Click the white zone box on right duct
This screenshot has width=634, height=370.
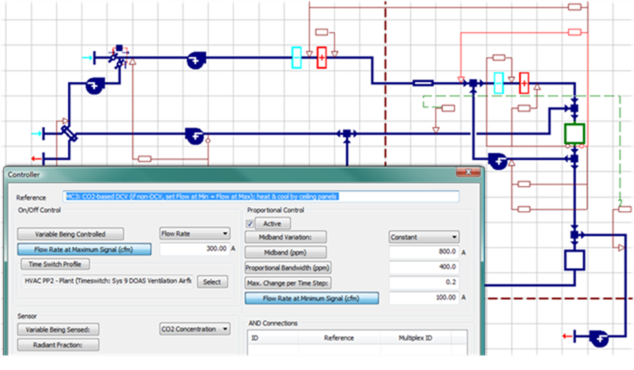point(575,260)
